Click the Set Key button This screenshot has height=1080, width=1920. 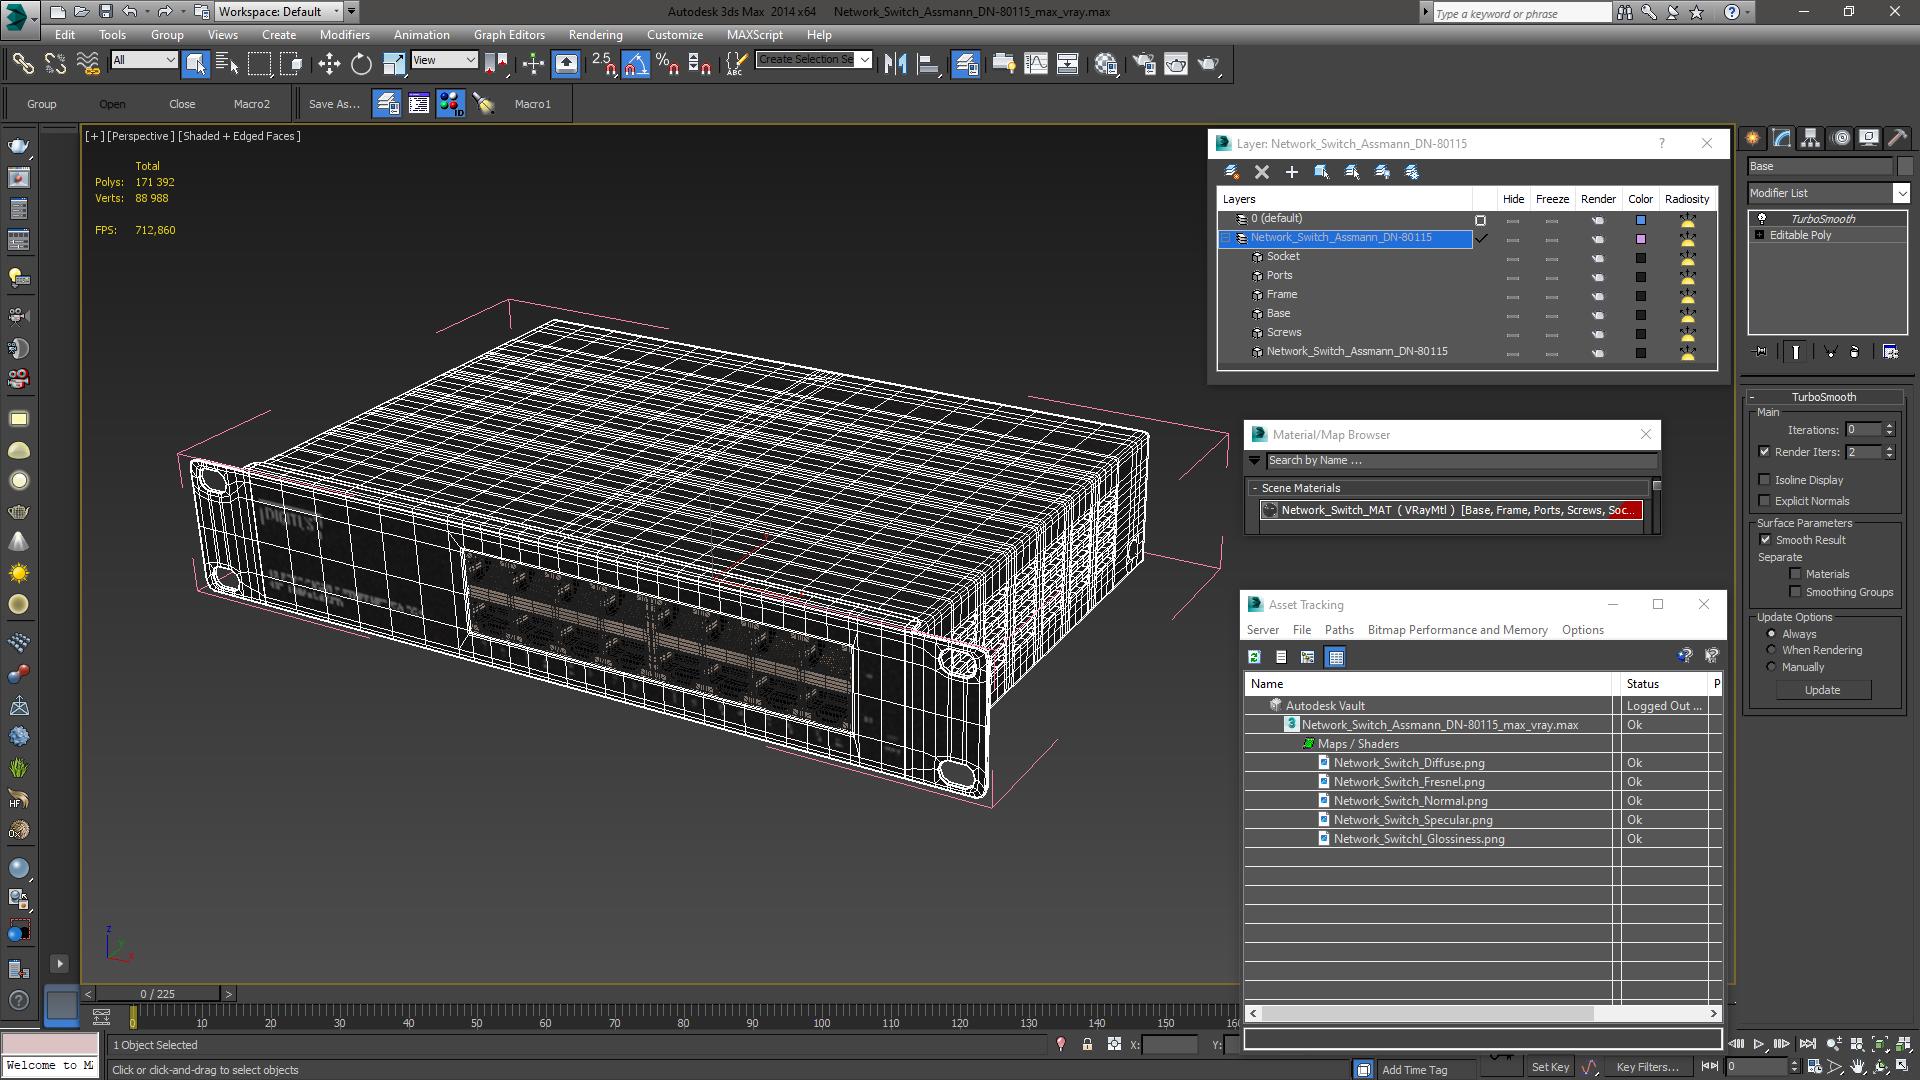(1551, 1067)
